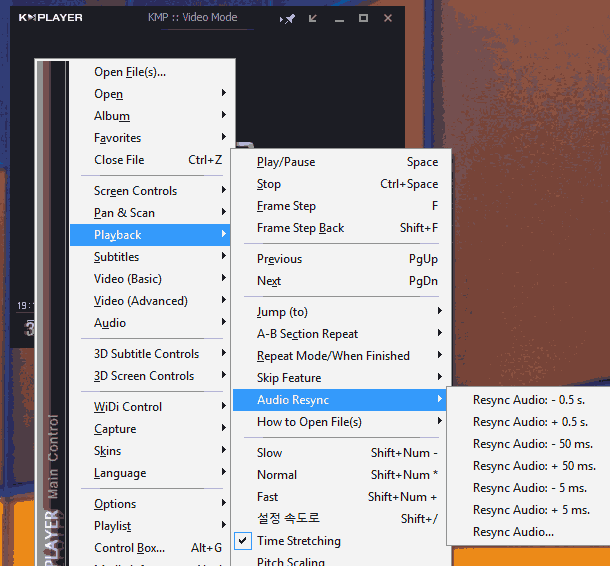Screen dimensions: 610x566
Task: Select Resync Audio: - 0.5 s.
Action: pyautogui.click(x=529, y=400)
